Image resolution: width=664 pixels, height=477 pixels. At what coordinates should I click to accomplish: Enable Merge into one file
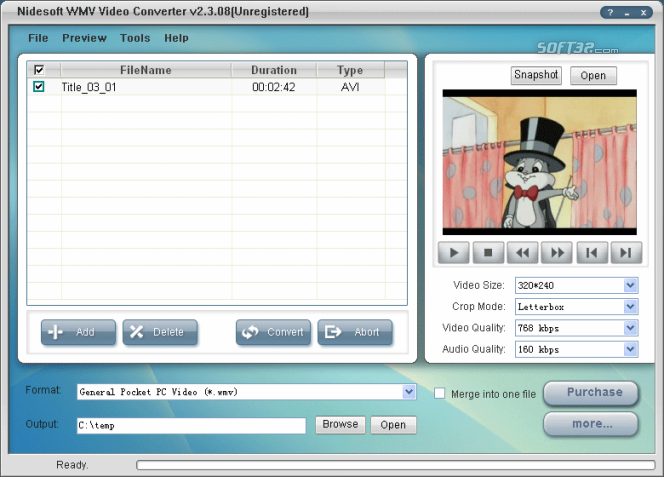(x=440, y=394)
